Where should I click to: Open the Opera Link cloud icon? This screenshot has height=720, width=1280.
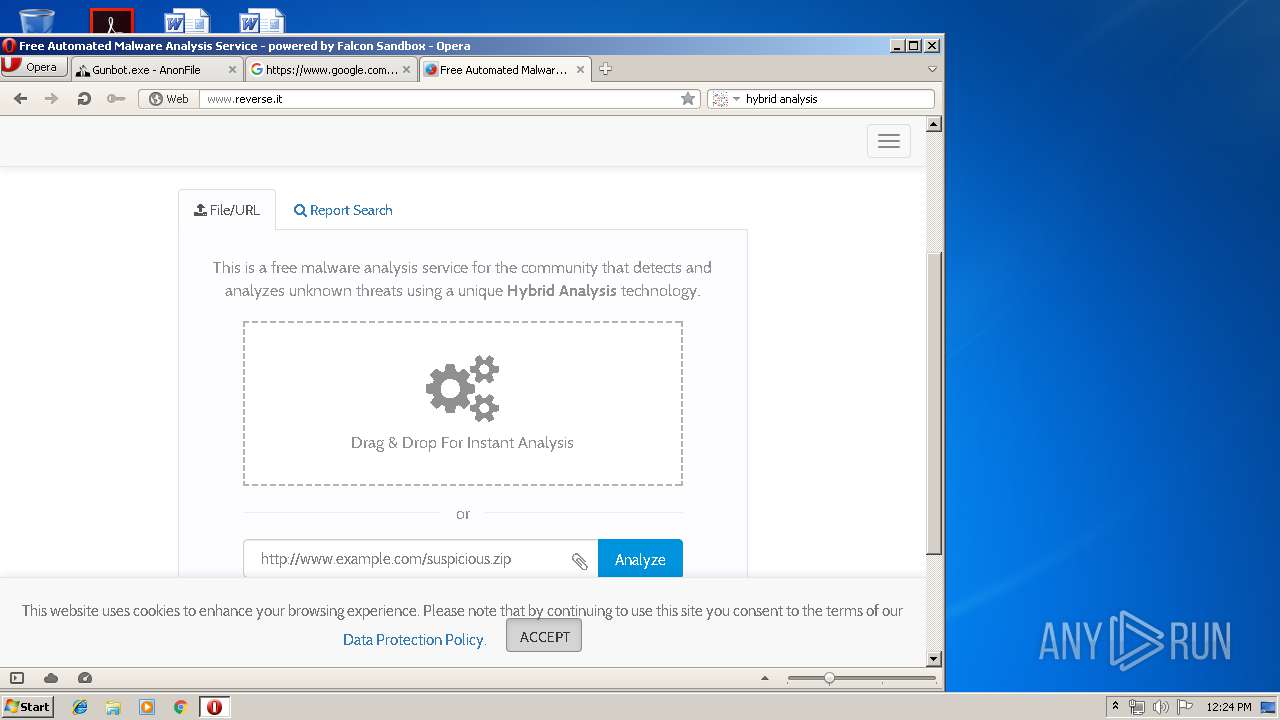51,678
